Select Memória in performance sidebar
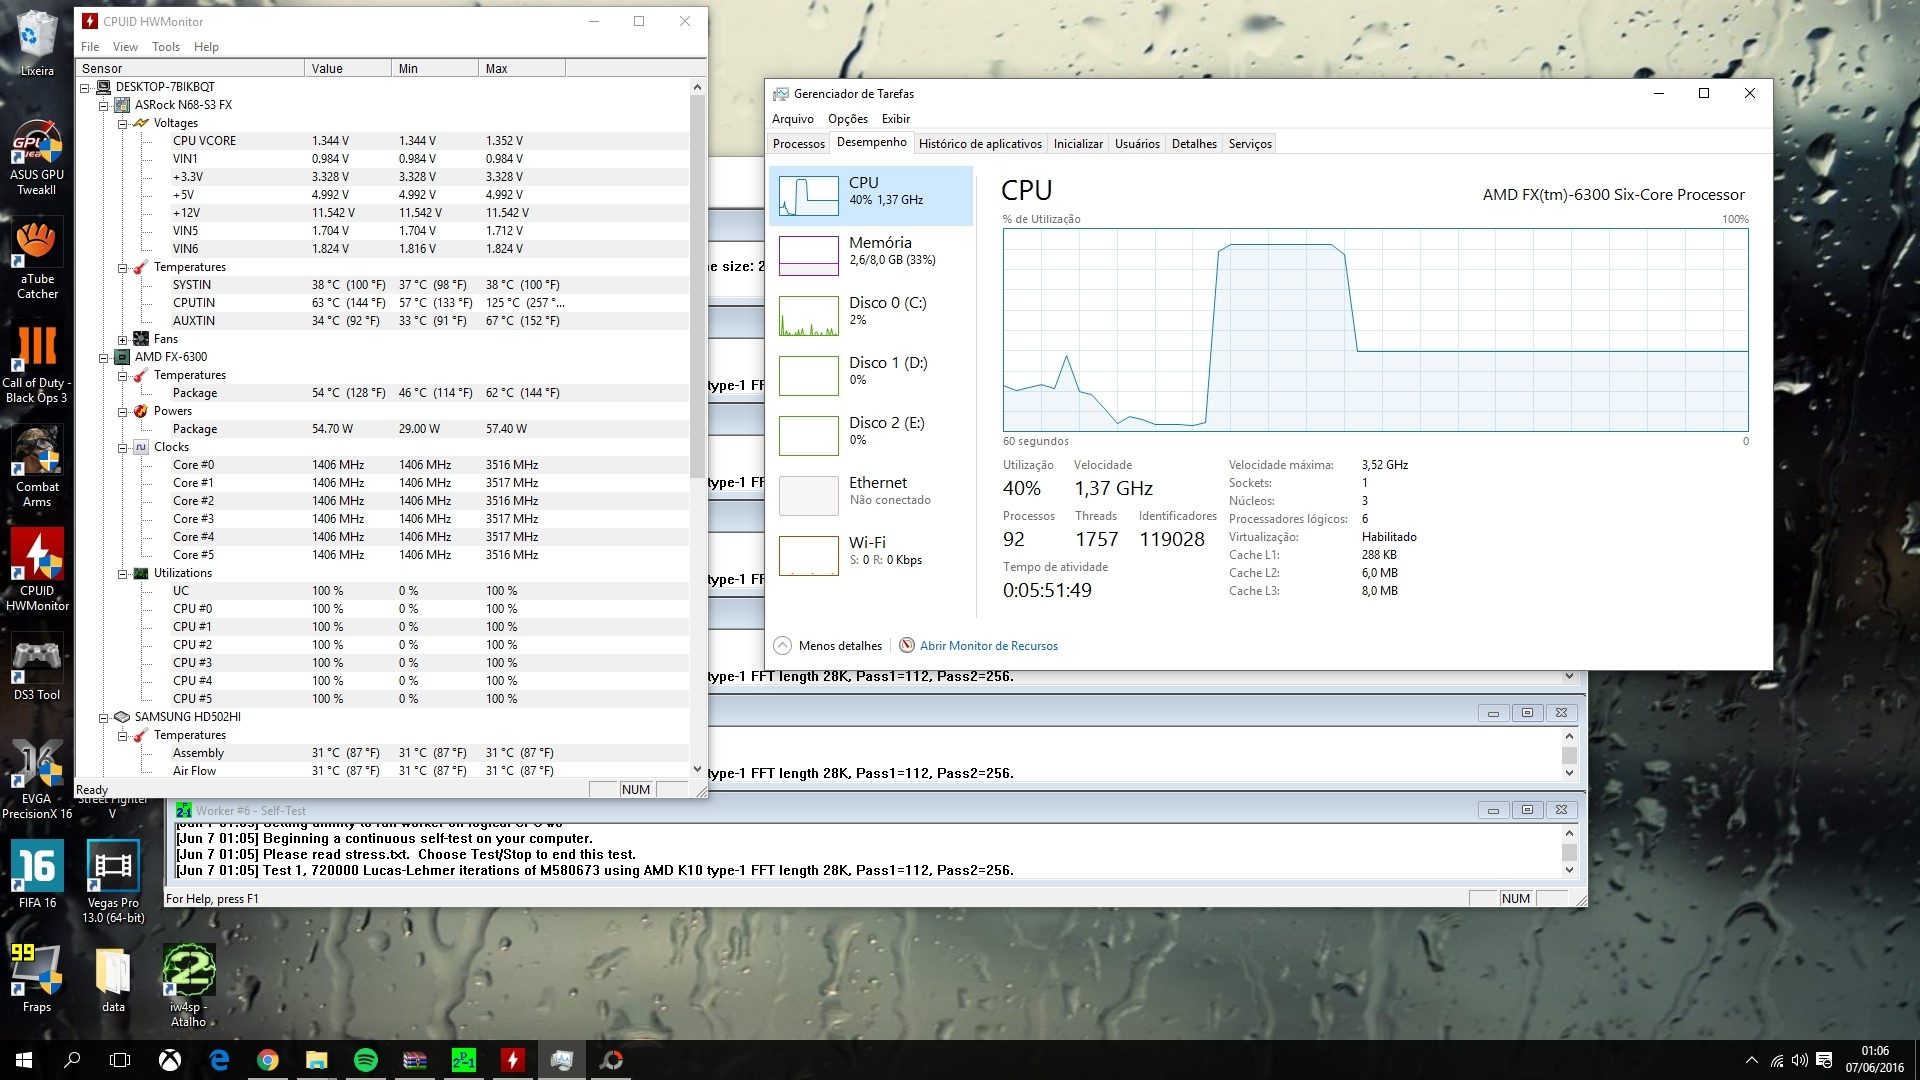The height and width of the screenshot is (1080, 1920). [871, 255]
